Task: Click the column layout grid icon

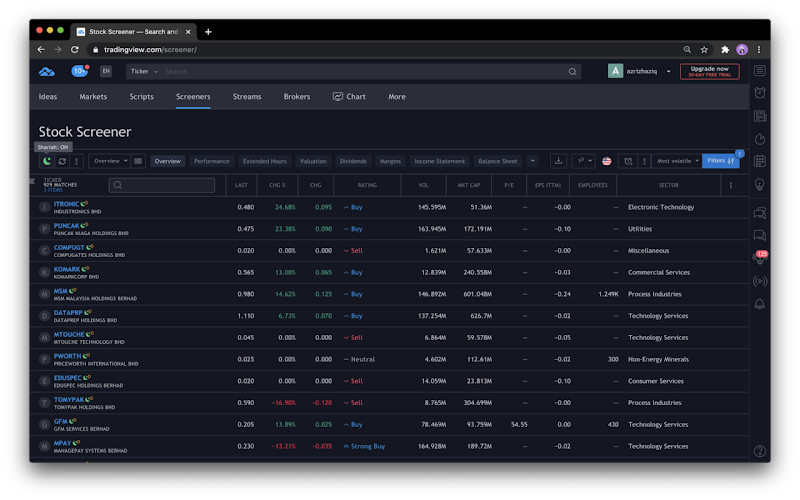Action: click(x=138, y=161)
